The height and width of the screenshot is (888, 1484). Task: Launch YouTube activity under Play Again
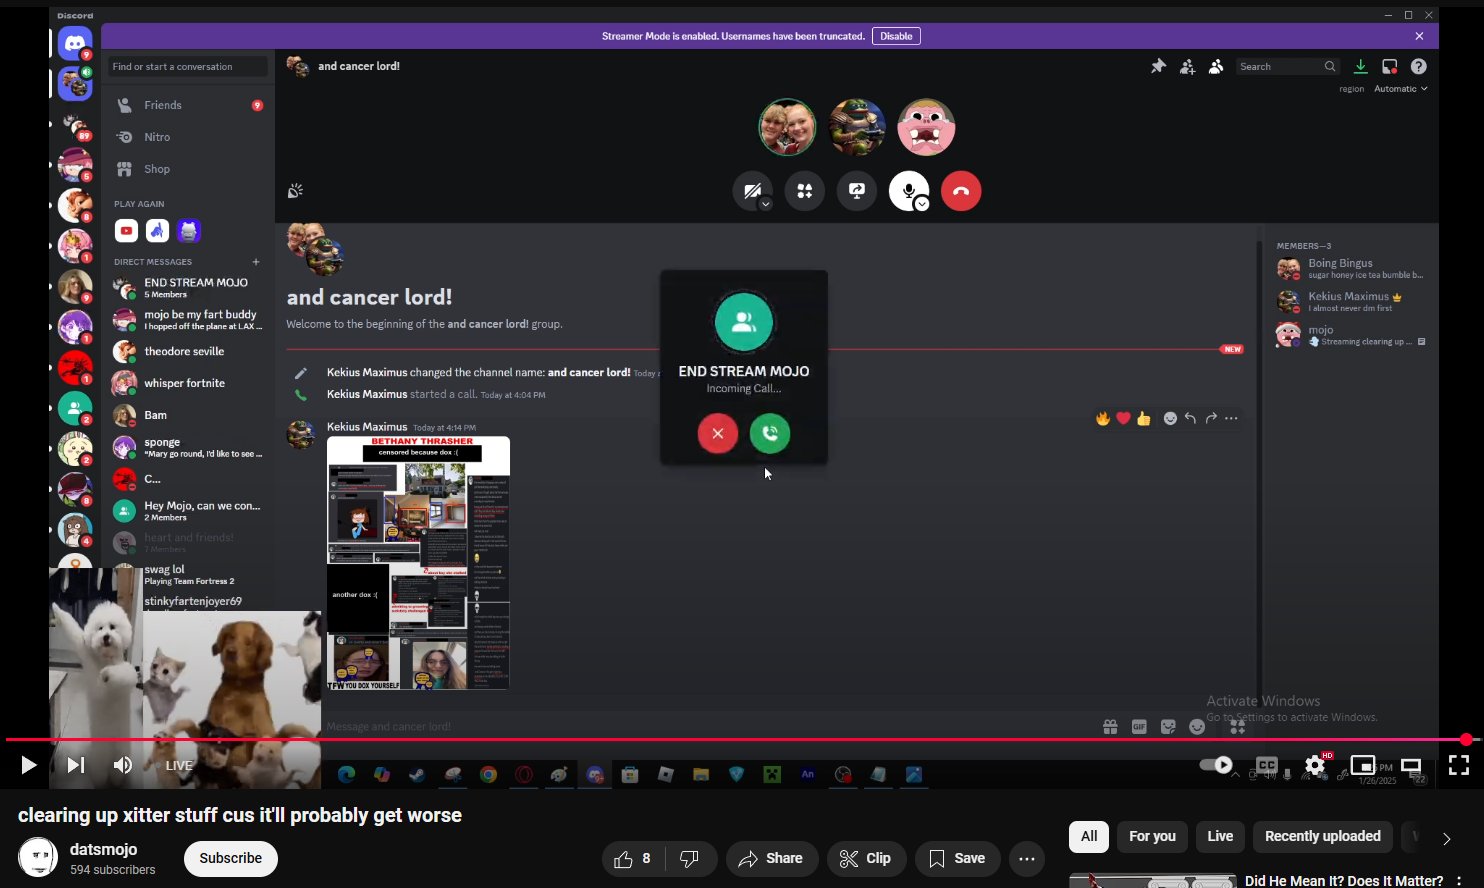click(126, 231)
